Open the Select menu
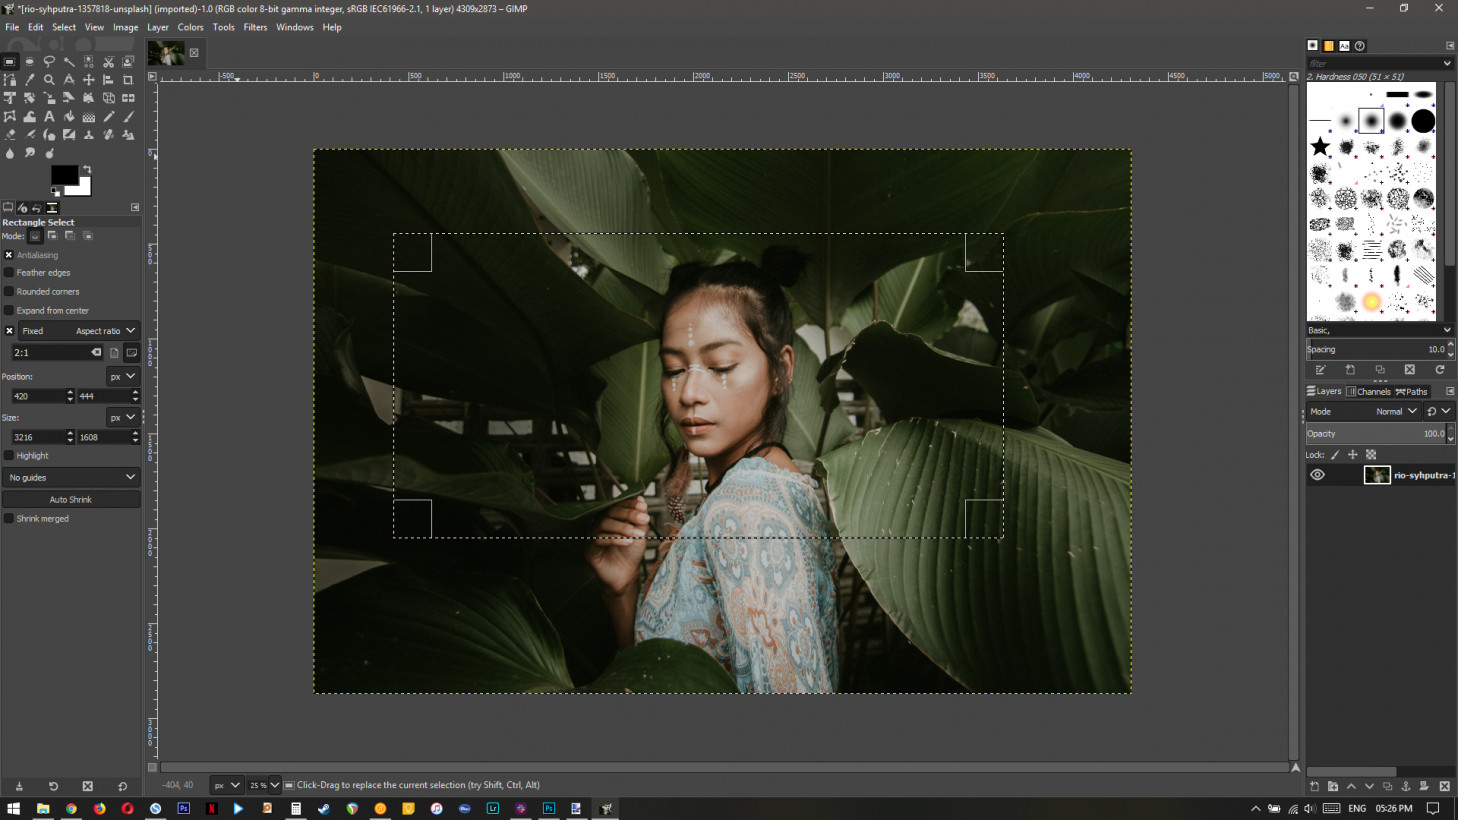Viewport: 1458px width, 820px height. (64, 27)
